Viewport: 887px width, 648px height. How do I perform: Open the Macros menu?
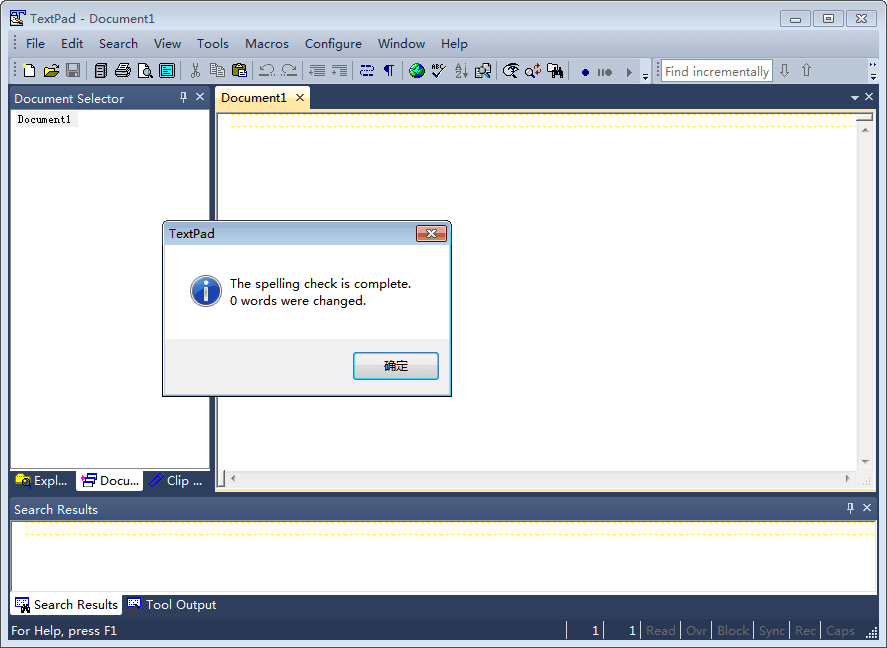pos(267,44)
